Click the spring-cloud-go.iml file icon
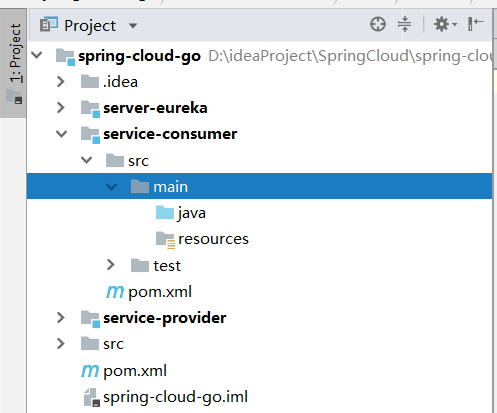 pyautogui.click(x=91, y=397)
